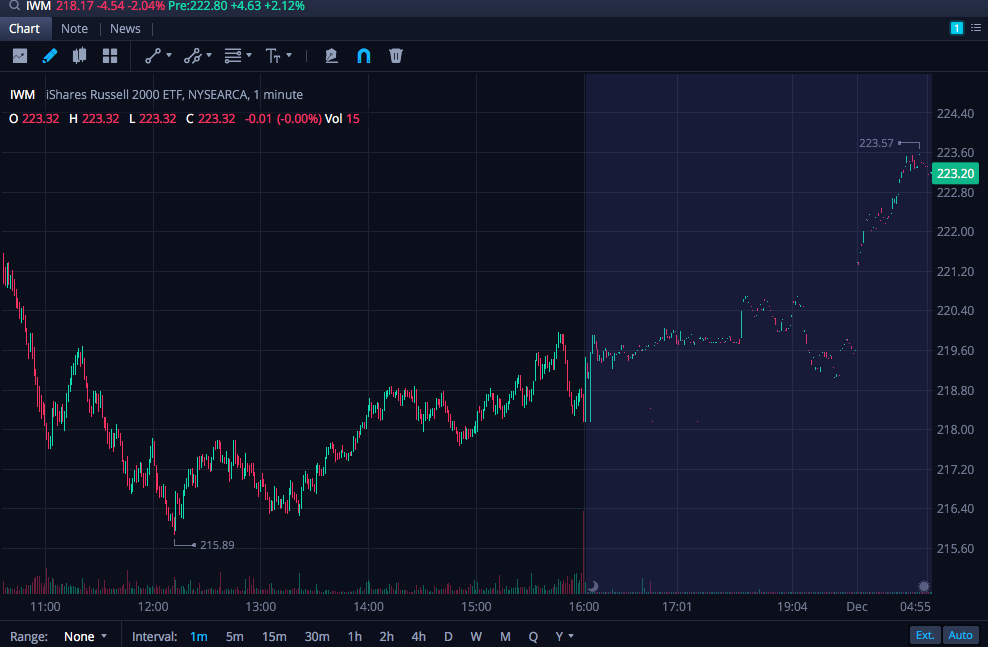Expand the horizontal lines tool dropdown arrow

coord(249,56)
